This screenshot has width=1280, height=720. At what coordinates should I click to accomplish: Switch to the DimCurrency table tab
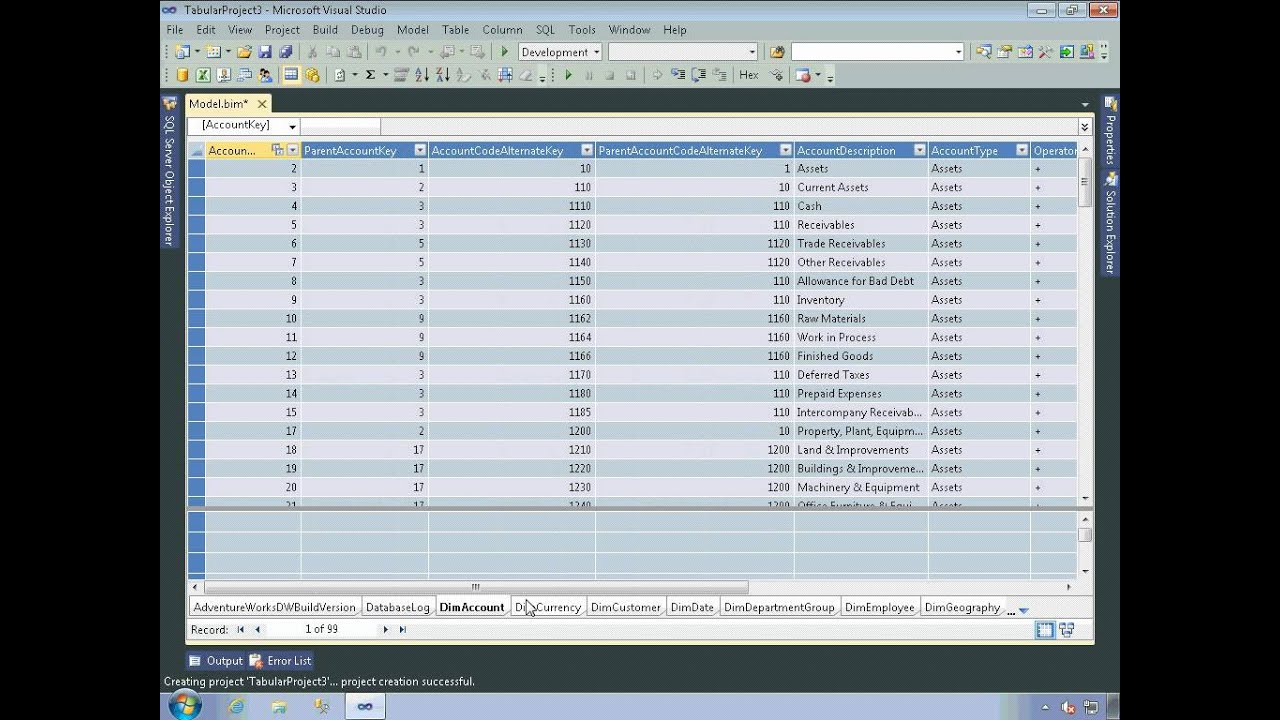click(x=548, y=607)
